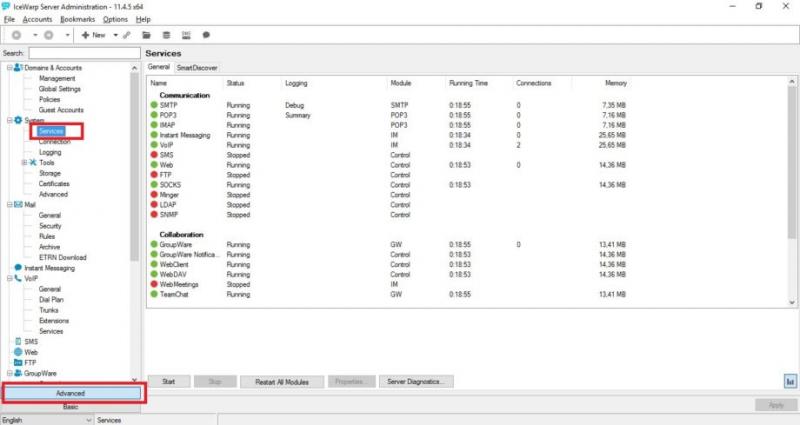Collapse the Mail tree node
The image size is (800, 425).
(9, 205)
